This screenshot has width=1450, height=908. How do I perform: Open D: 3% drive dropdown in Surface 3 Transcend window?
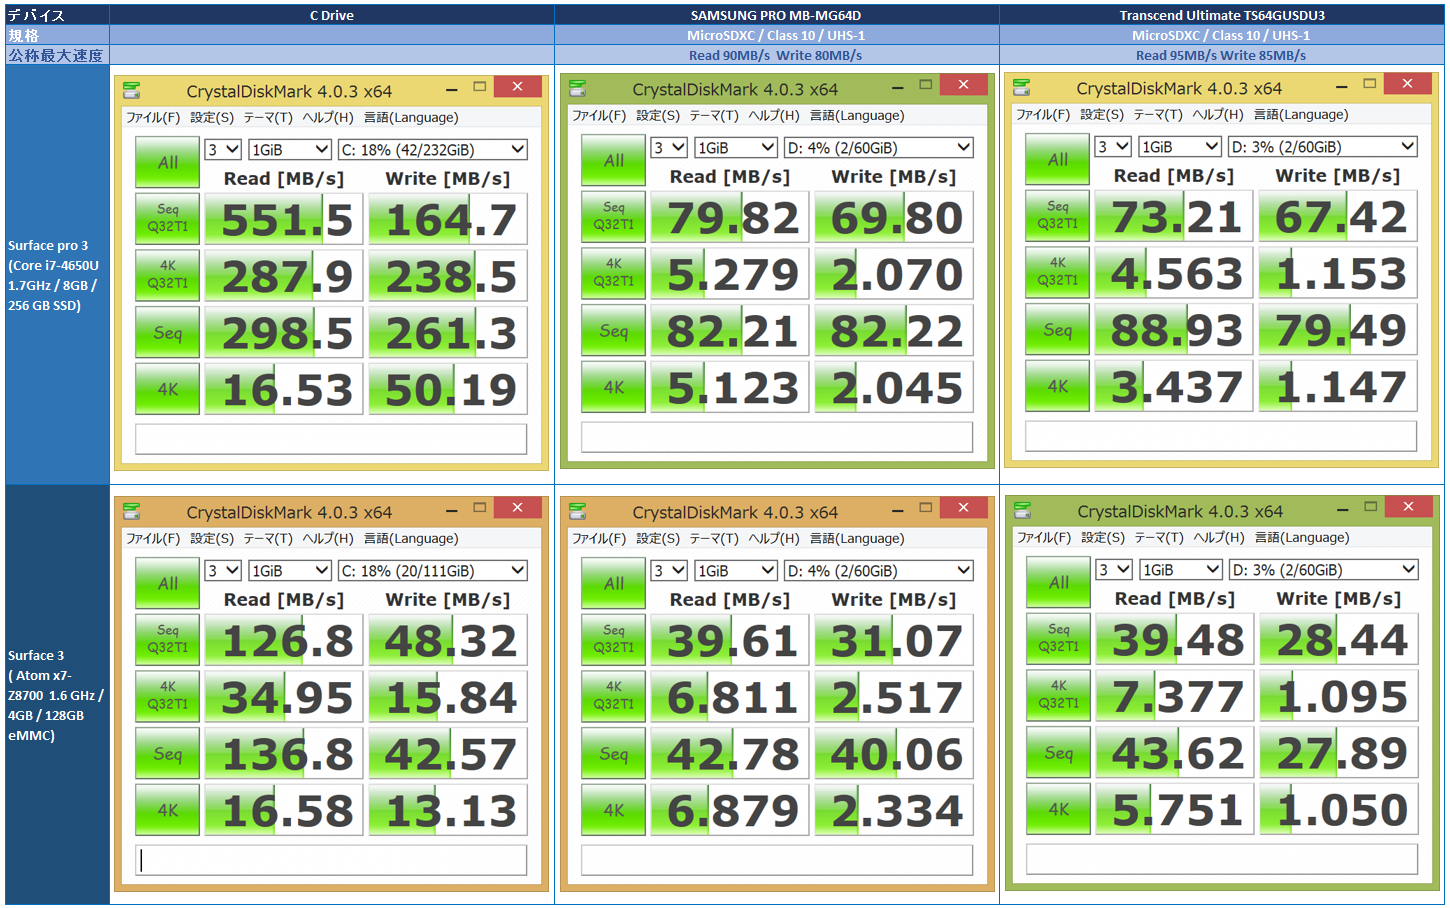click(x=1324, y=570)
